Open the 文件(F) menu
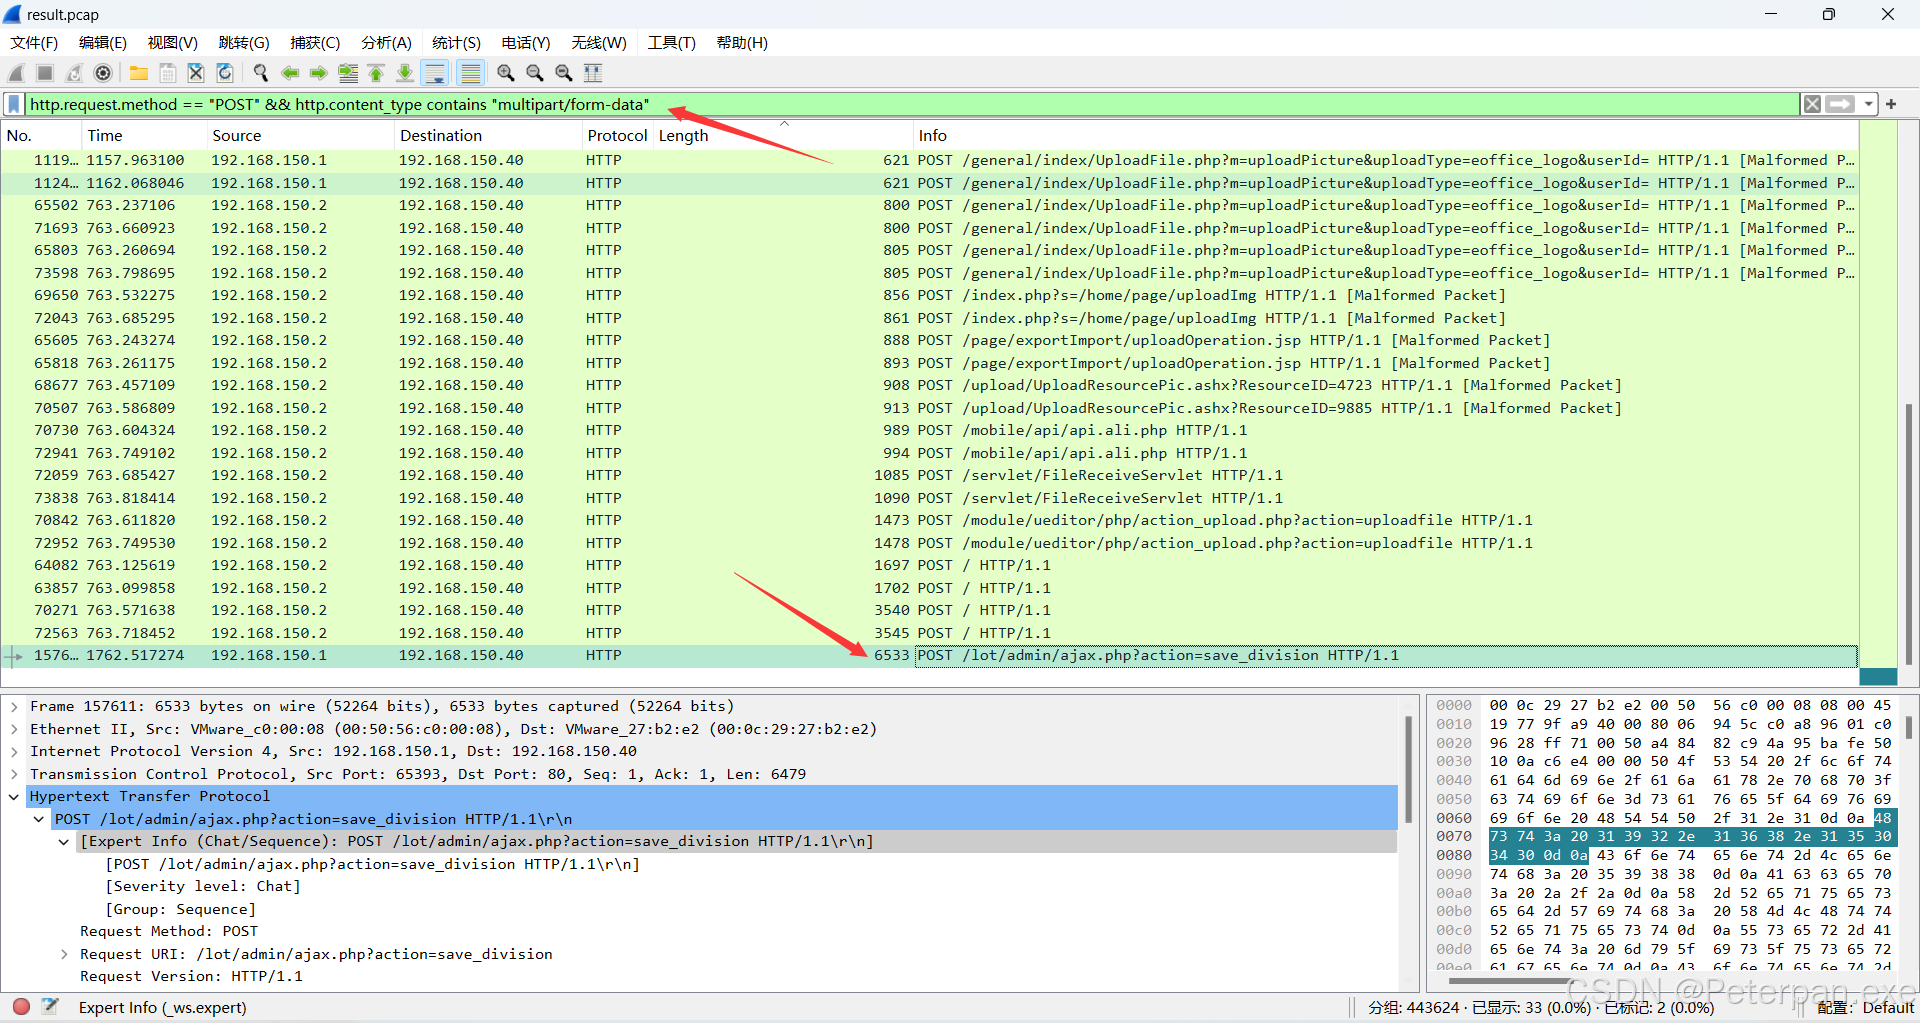 pos(34,43)
